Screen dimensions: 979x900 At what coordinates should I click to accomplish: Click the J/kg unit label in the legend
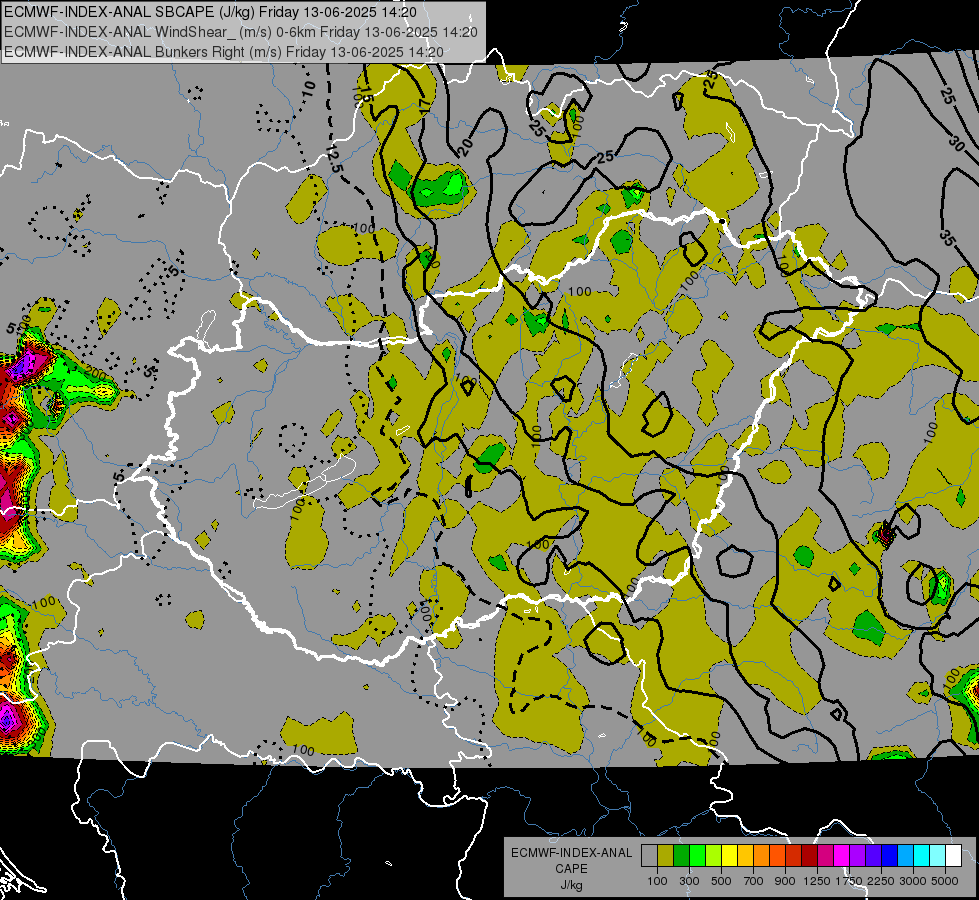point(571,885)
